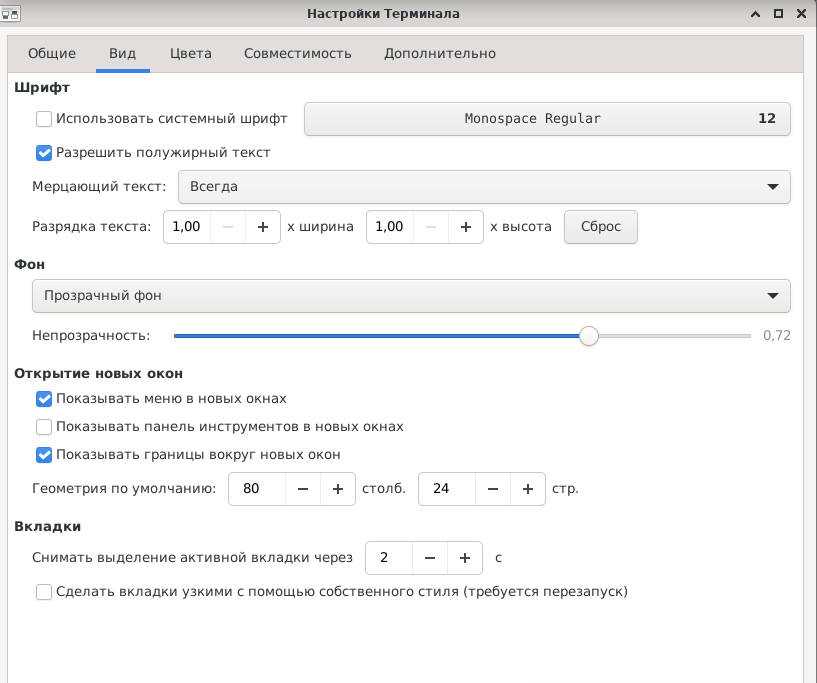Enable 'Использовать системный шрифт' checkbox
Screen dimensions: 817x683
[44, 119]
